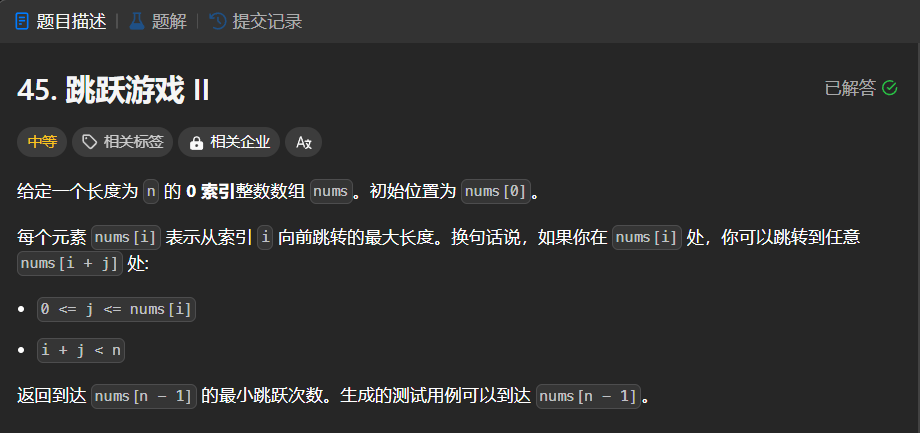Click the 题解 flask icon

click(x=137, y=22)
